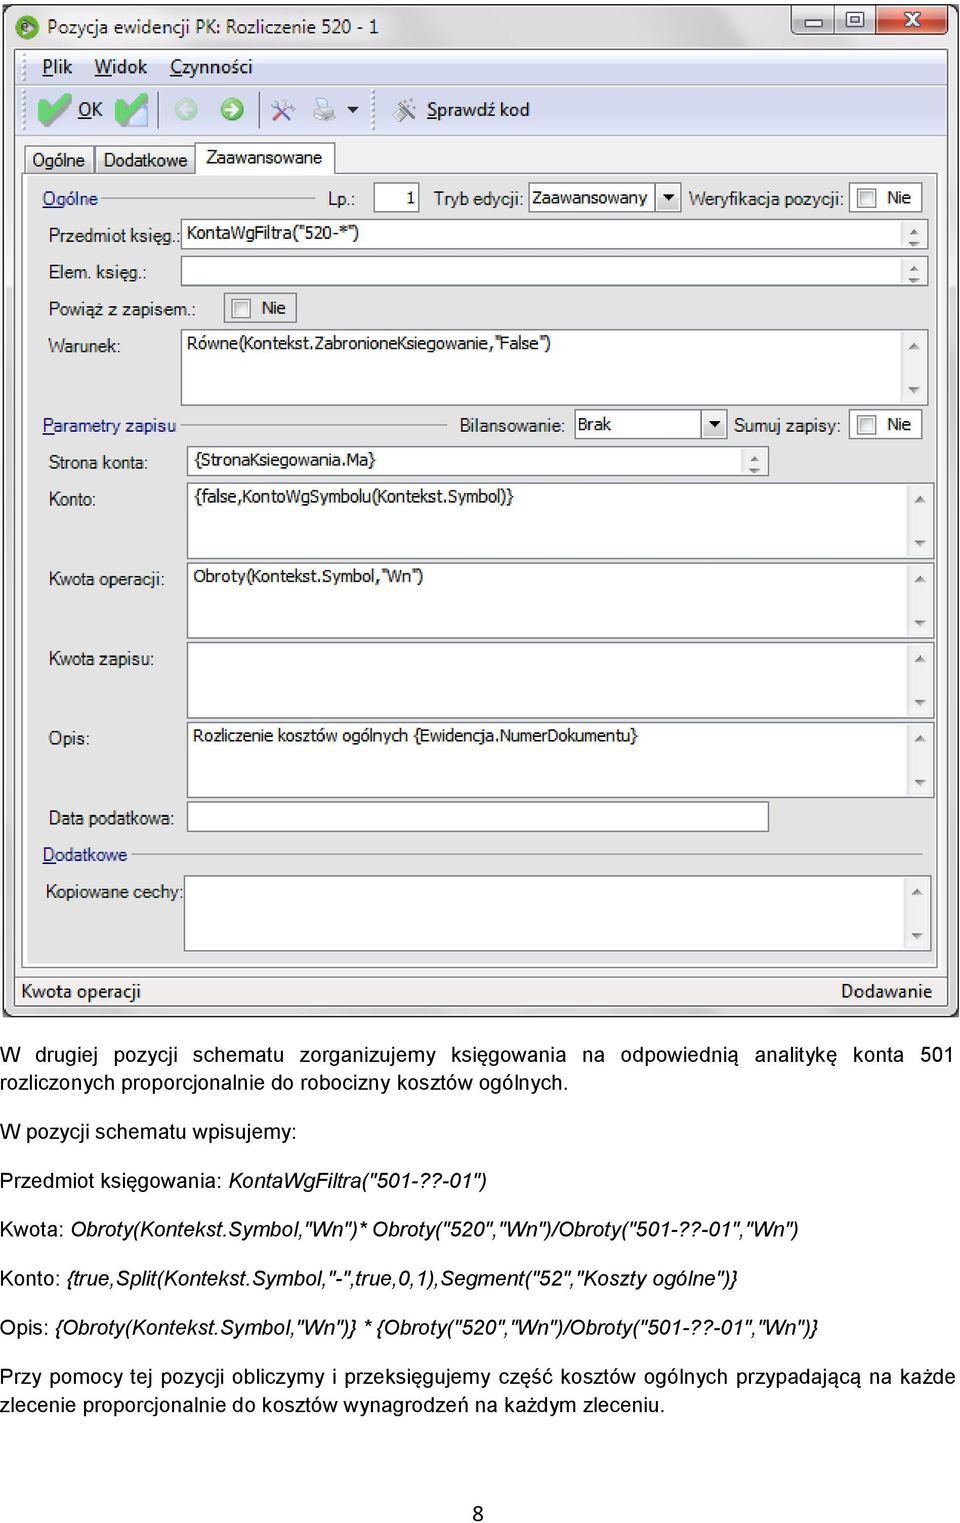
Task: Open the Czynności menu
Action: click(211, 67)
